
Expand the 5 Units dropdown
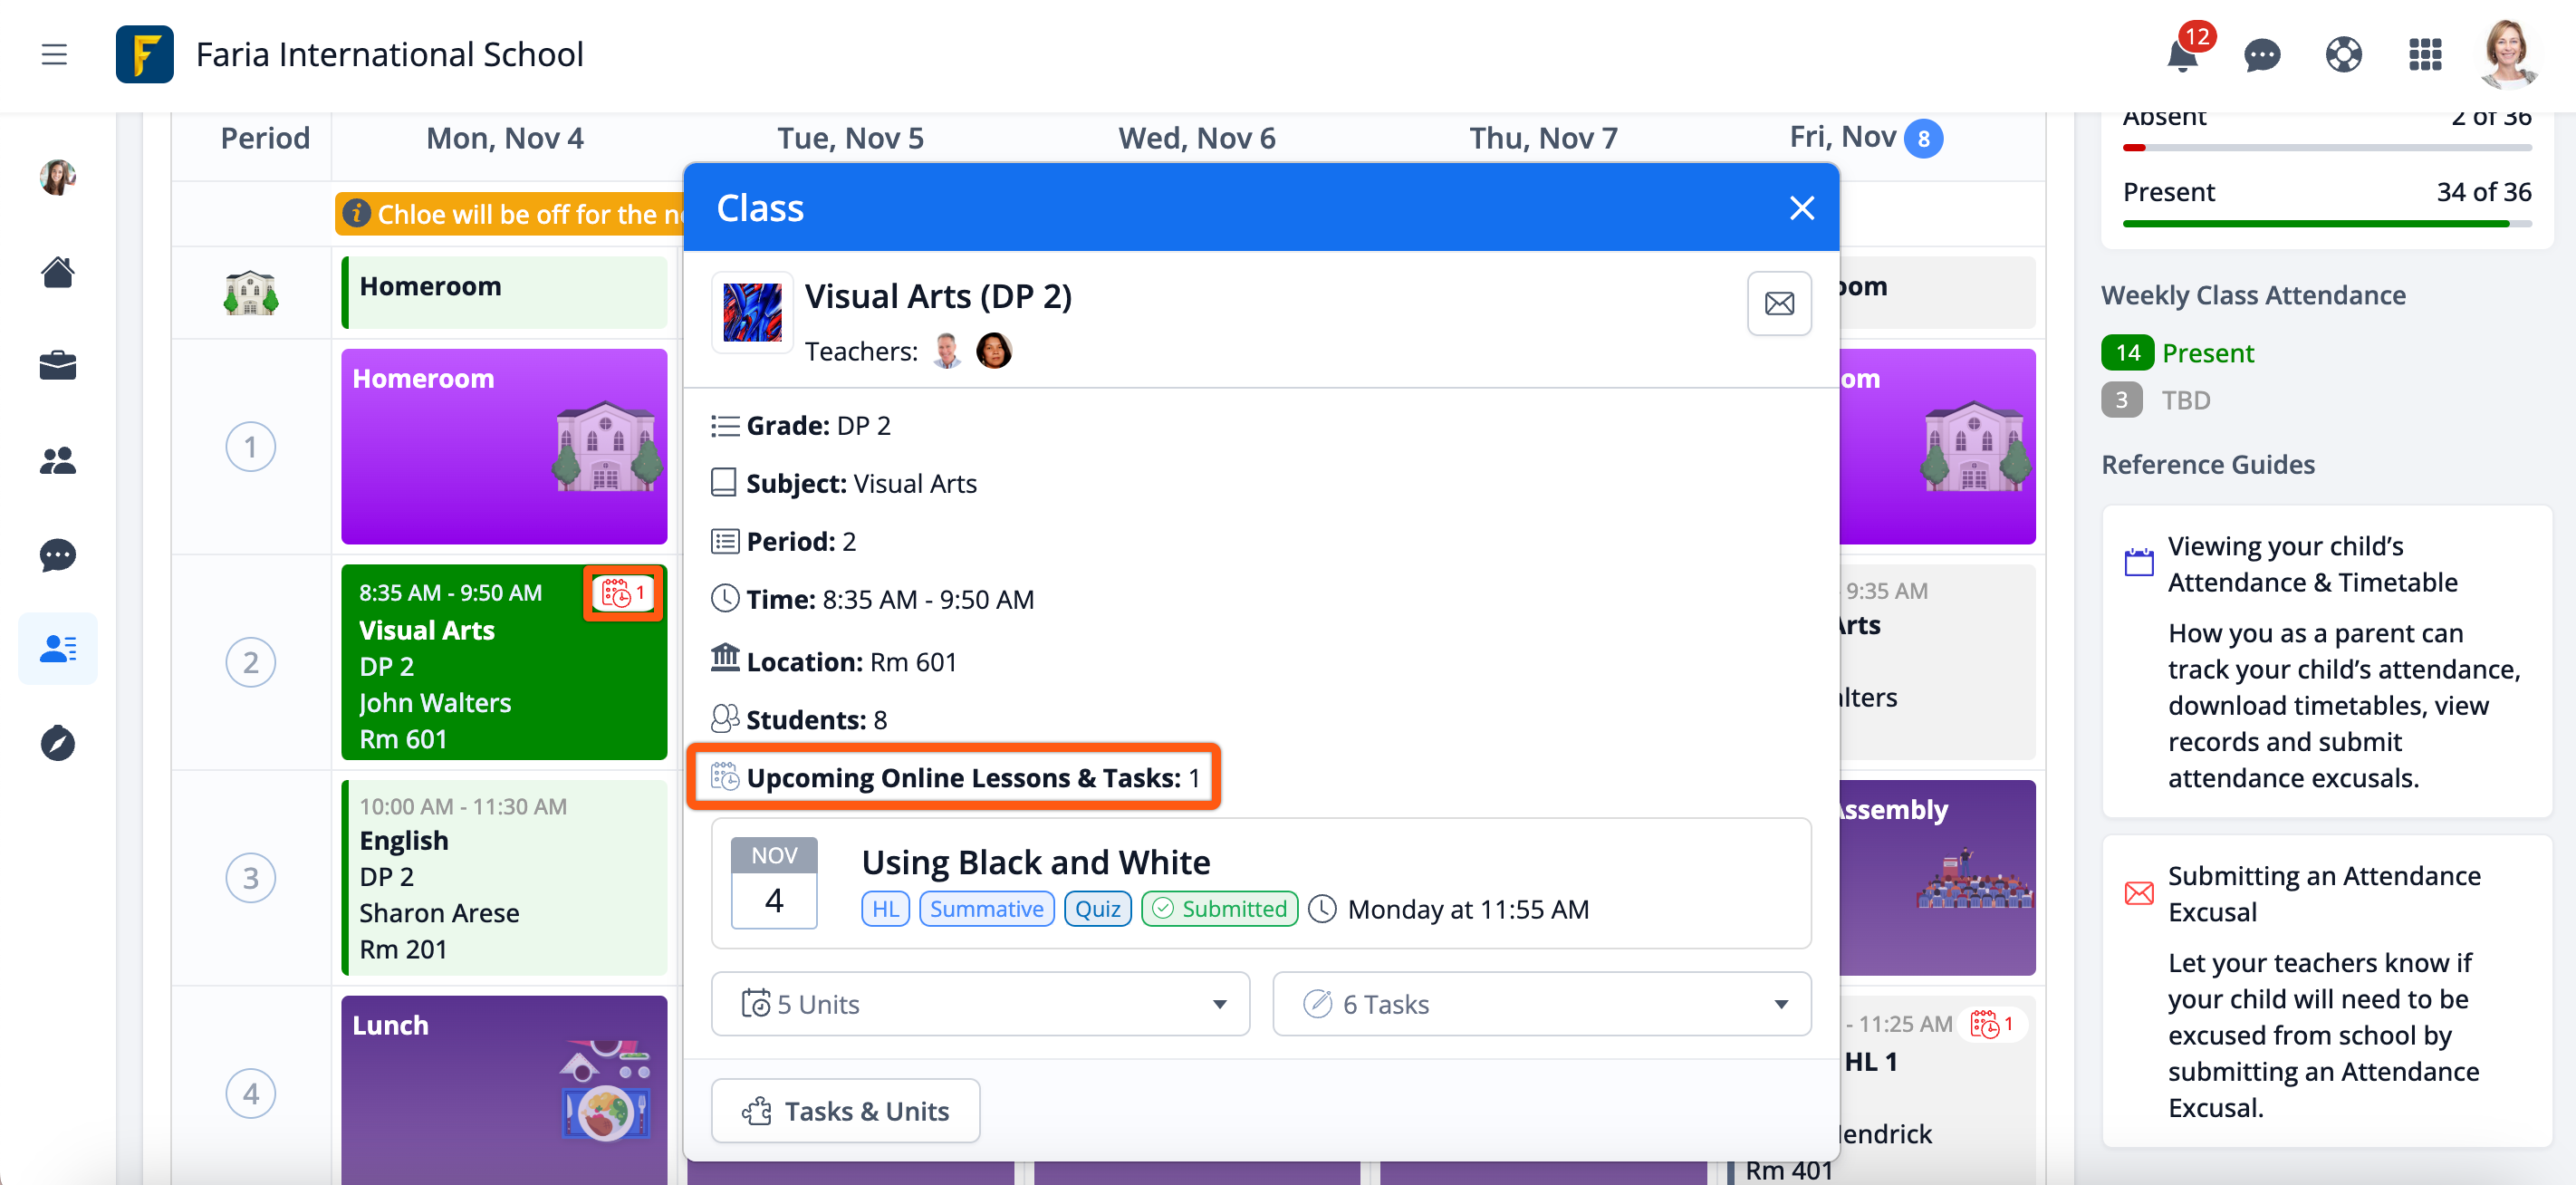coord(980,1003)
